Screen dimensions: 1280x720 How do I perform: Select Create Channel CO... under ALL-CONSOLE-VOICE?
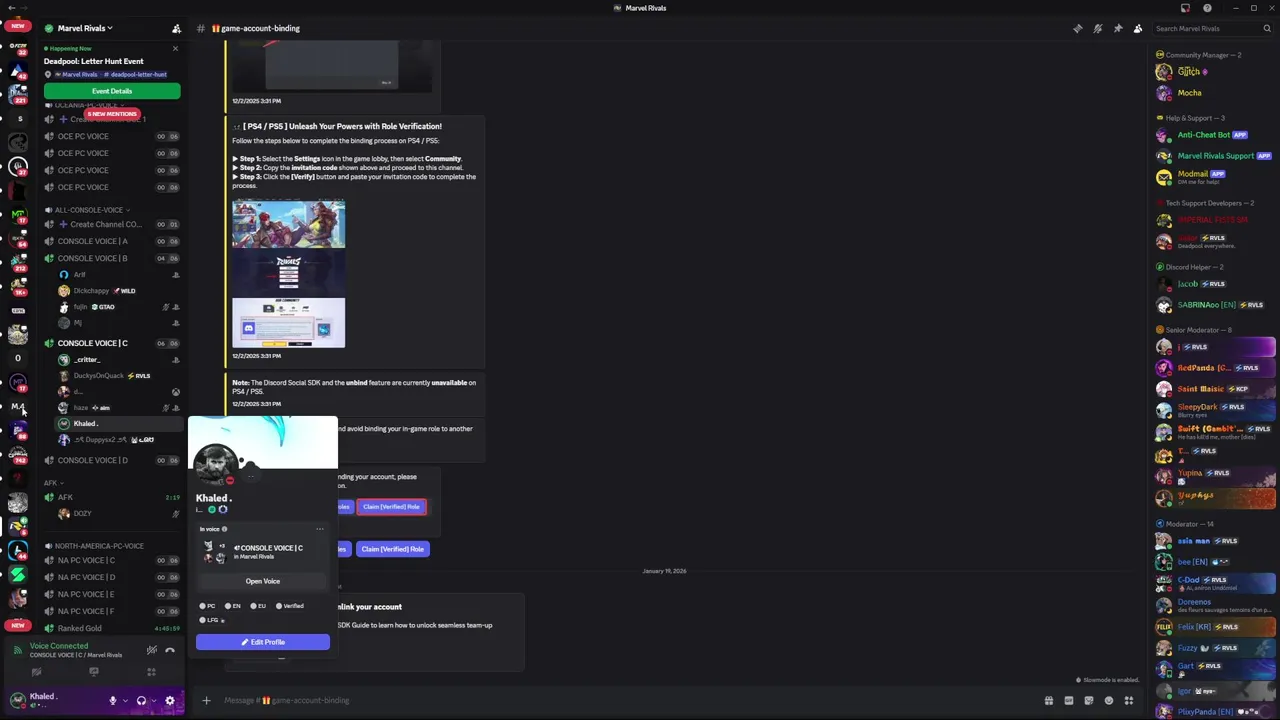(x=112, y=224)
